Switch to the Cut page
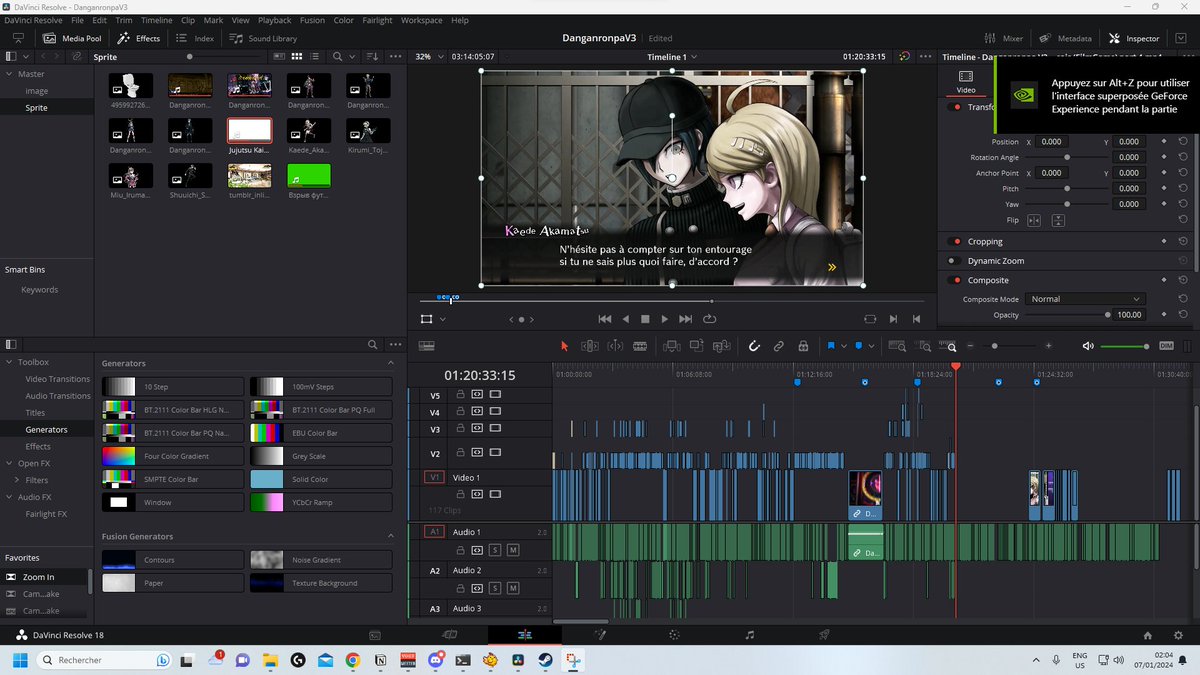Screen dimensions: 1200x675 (x=450, y=635)
